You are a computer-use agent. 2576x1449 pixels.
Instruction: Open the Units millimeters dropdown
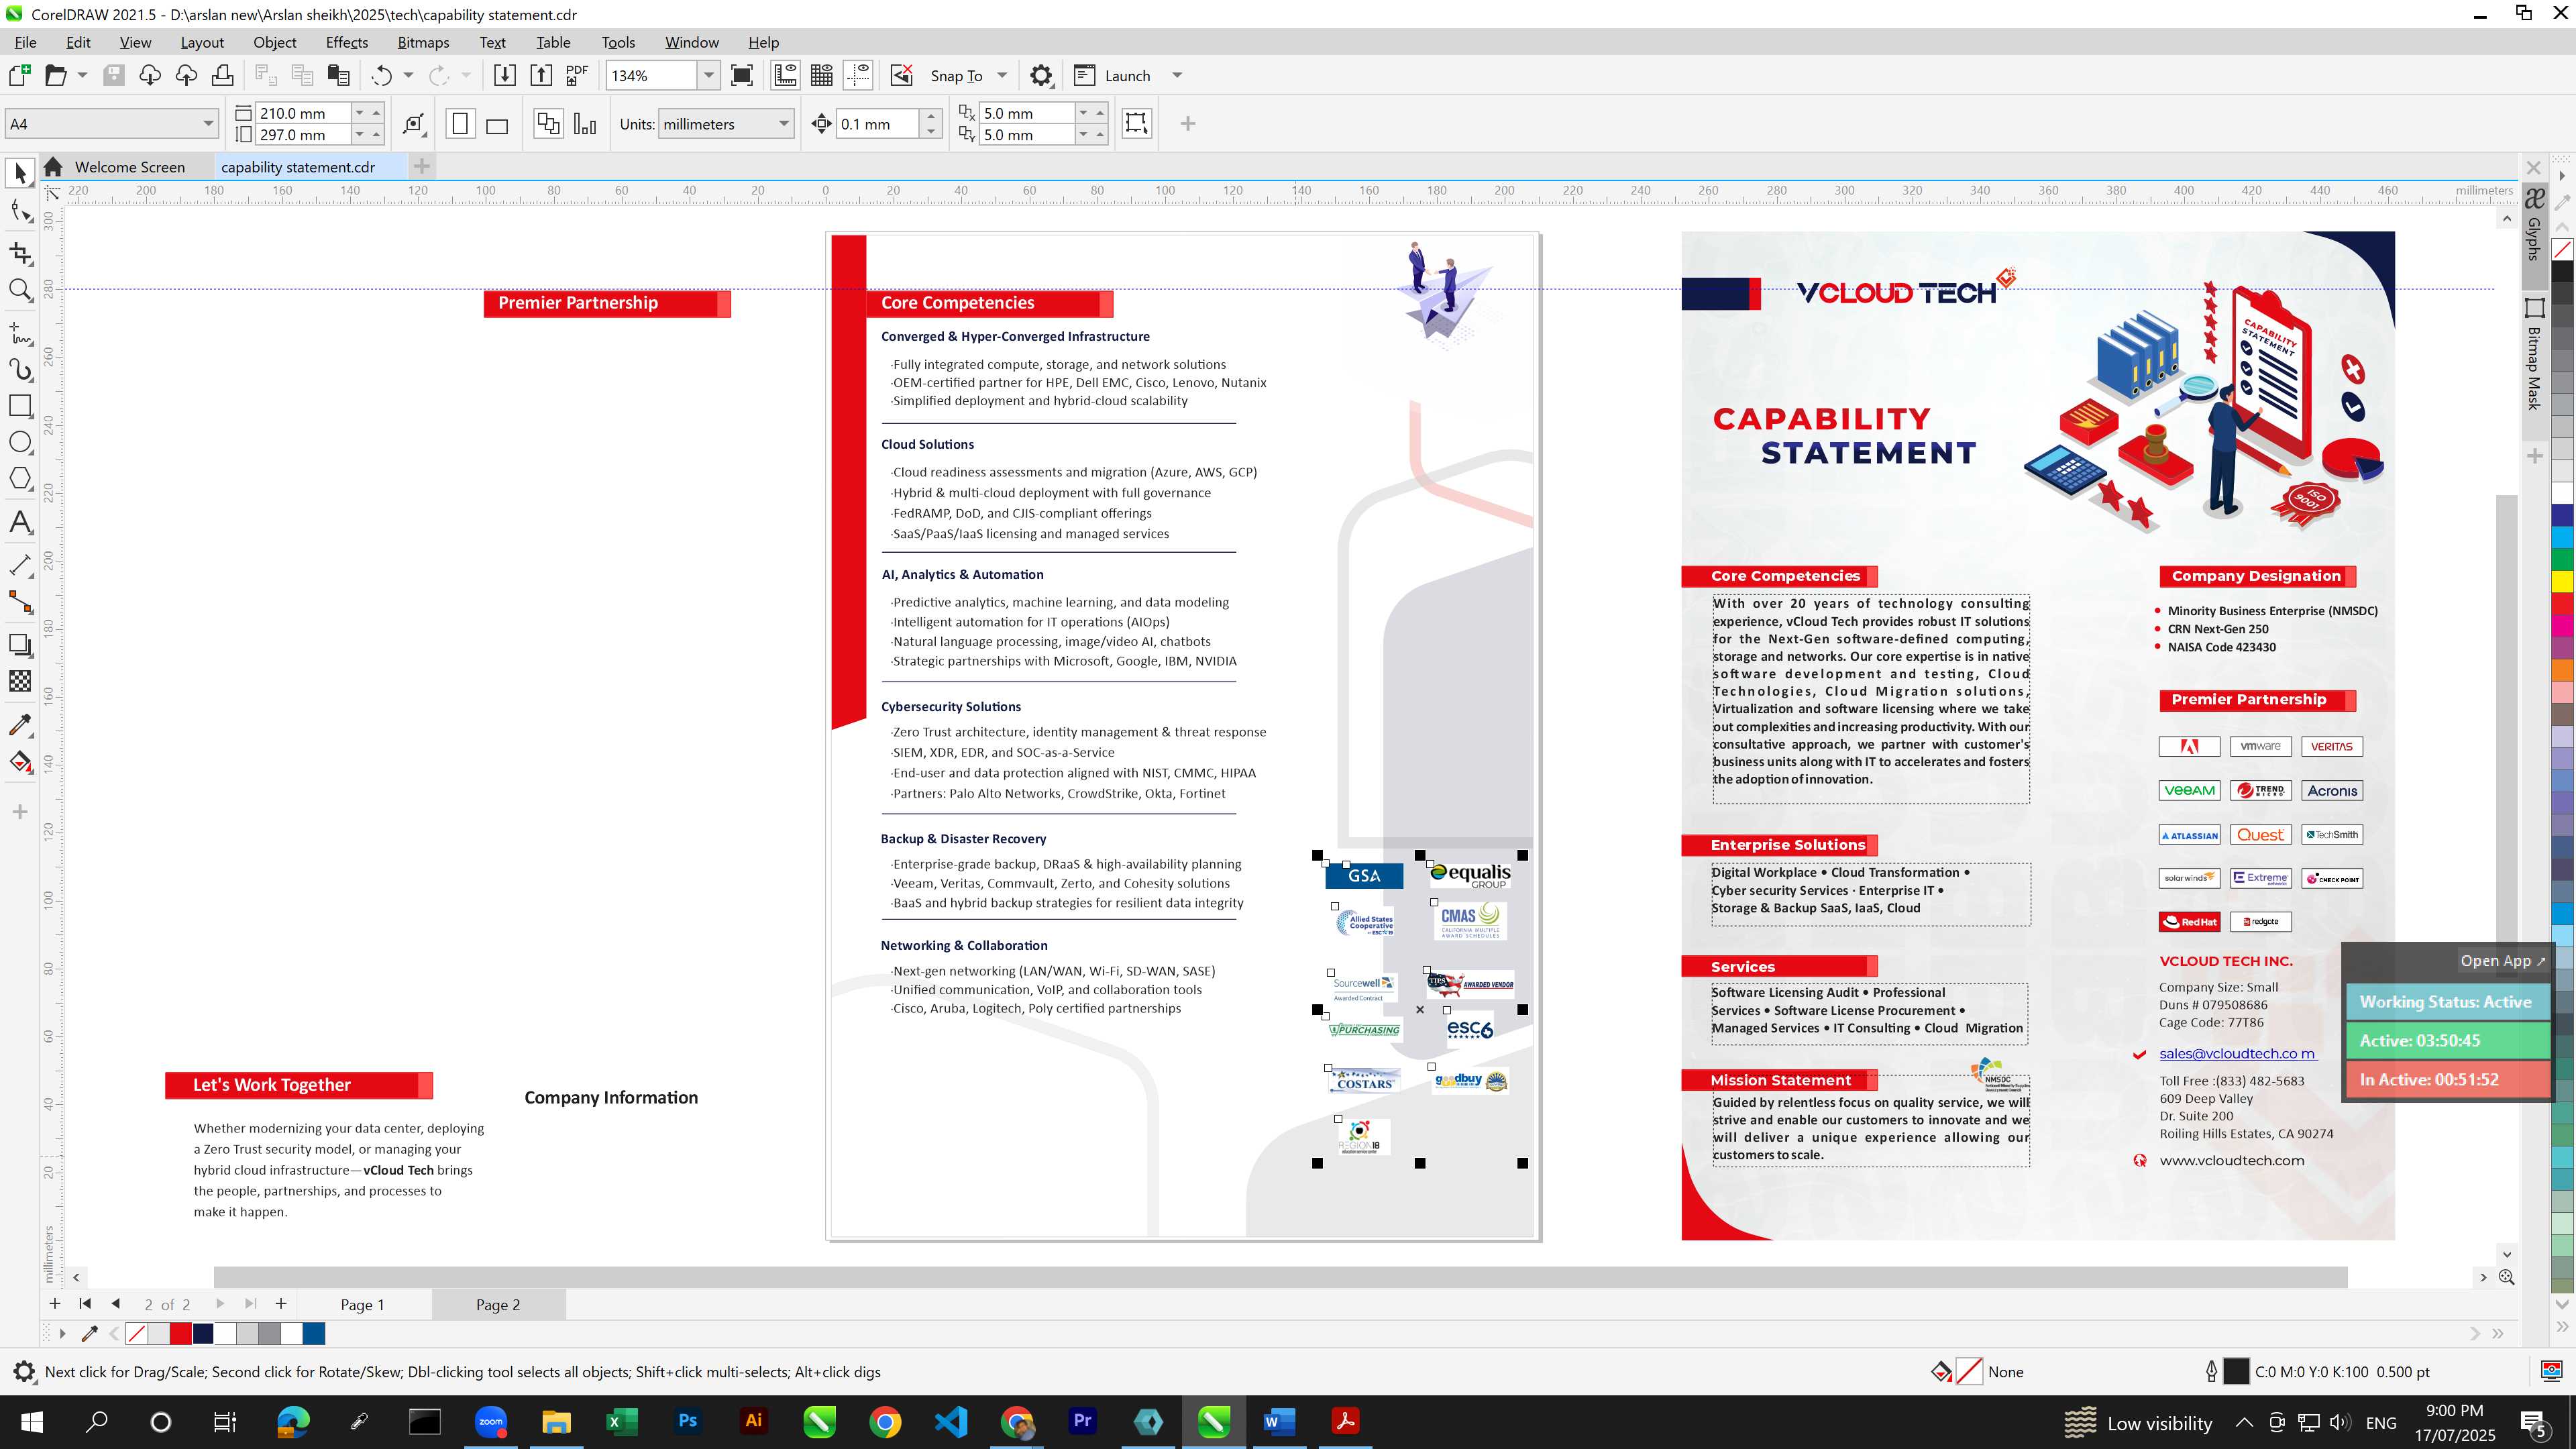[784, 124]
